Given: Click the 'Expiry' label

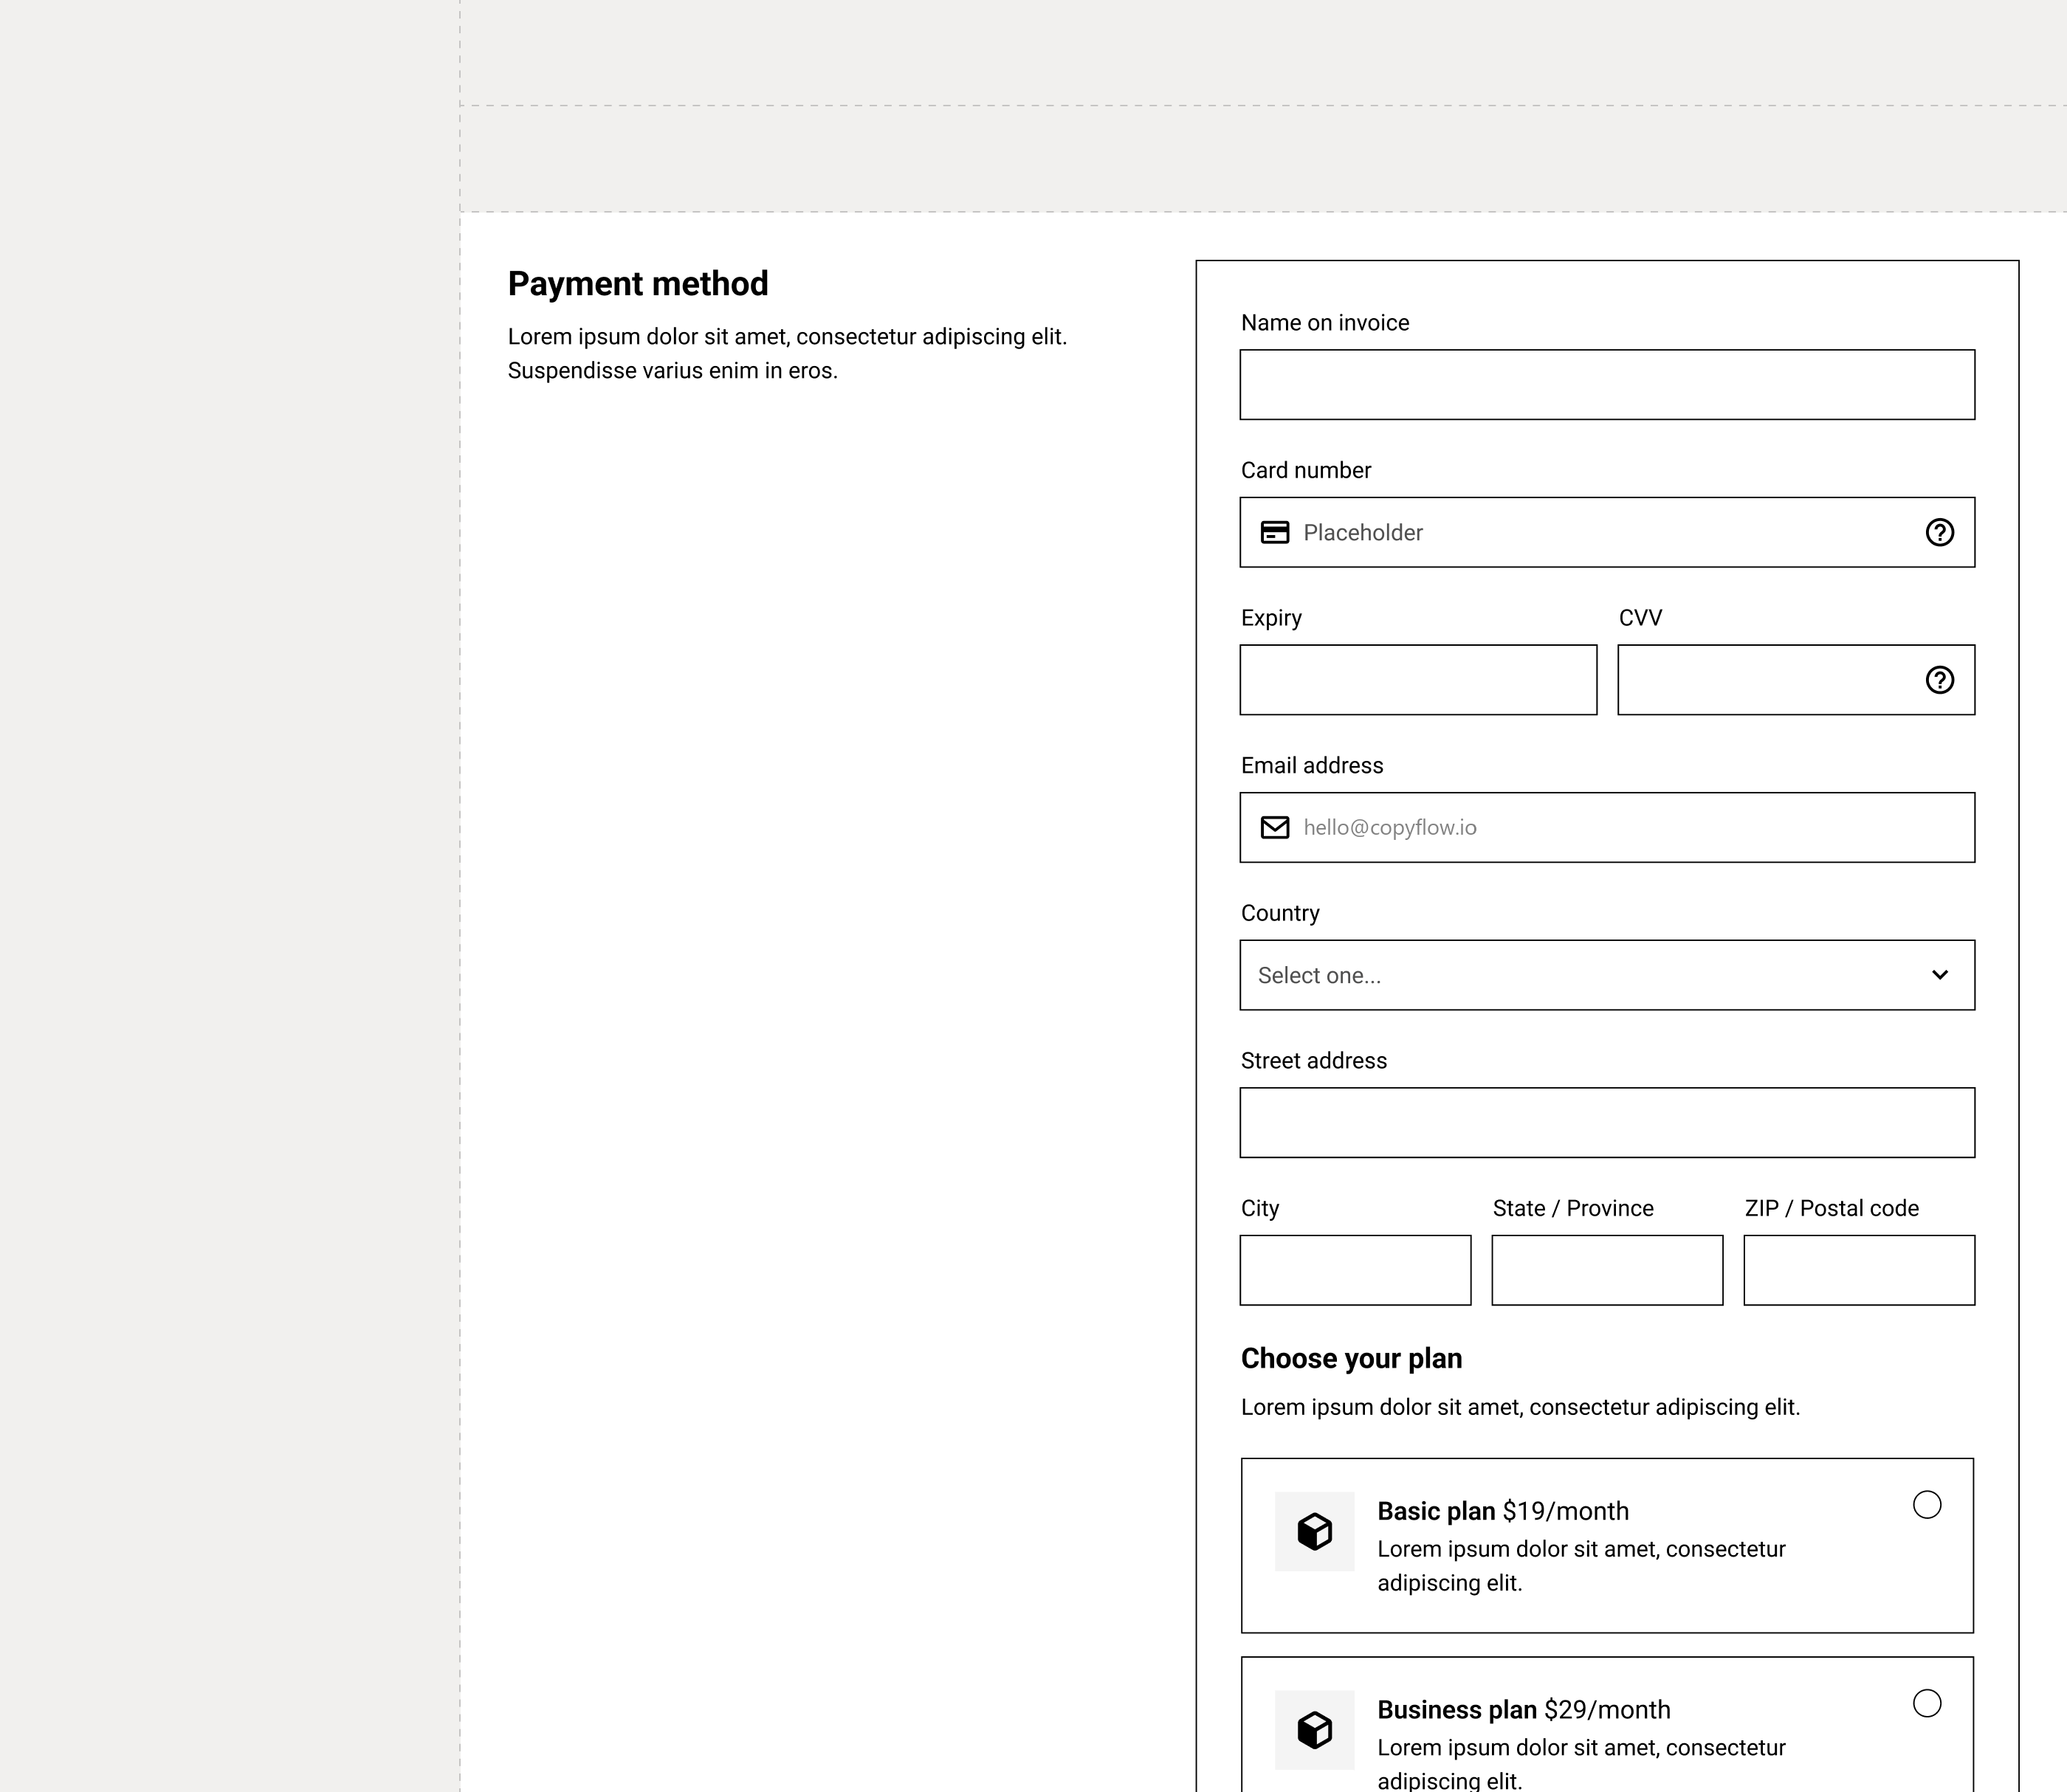Looking at the screenshot, I should point(1271,618).
